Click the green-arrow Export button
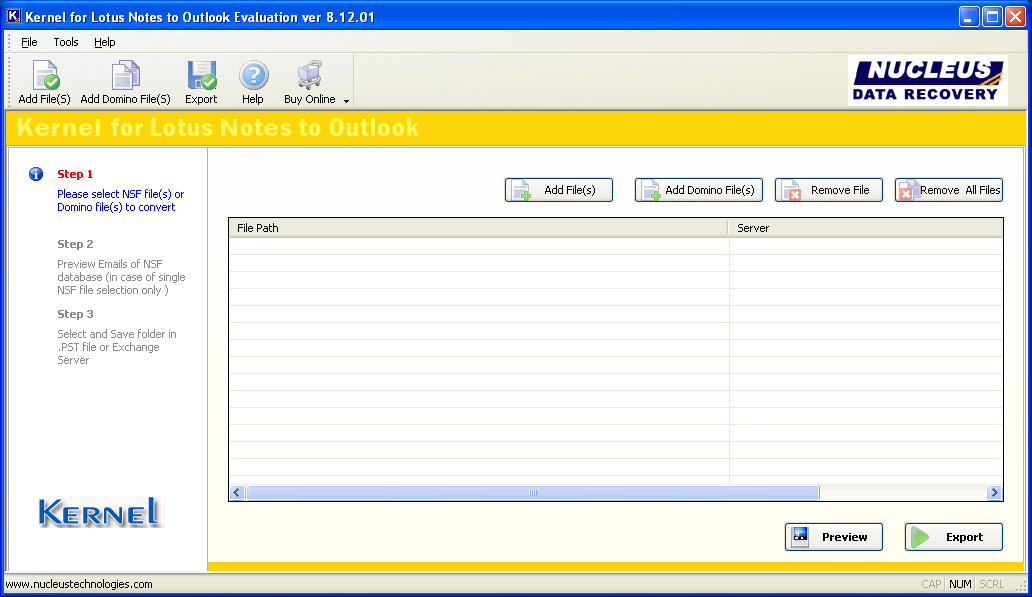 pyautogui.click(x=954, y=537)
